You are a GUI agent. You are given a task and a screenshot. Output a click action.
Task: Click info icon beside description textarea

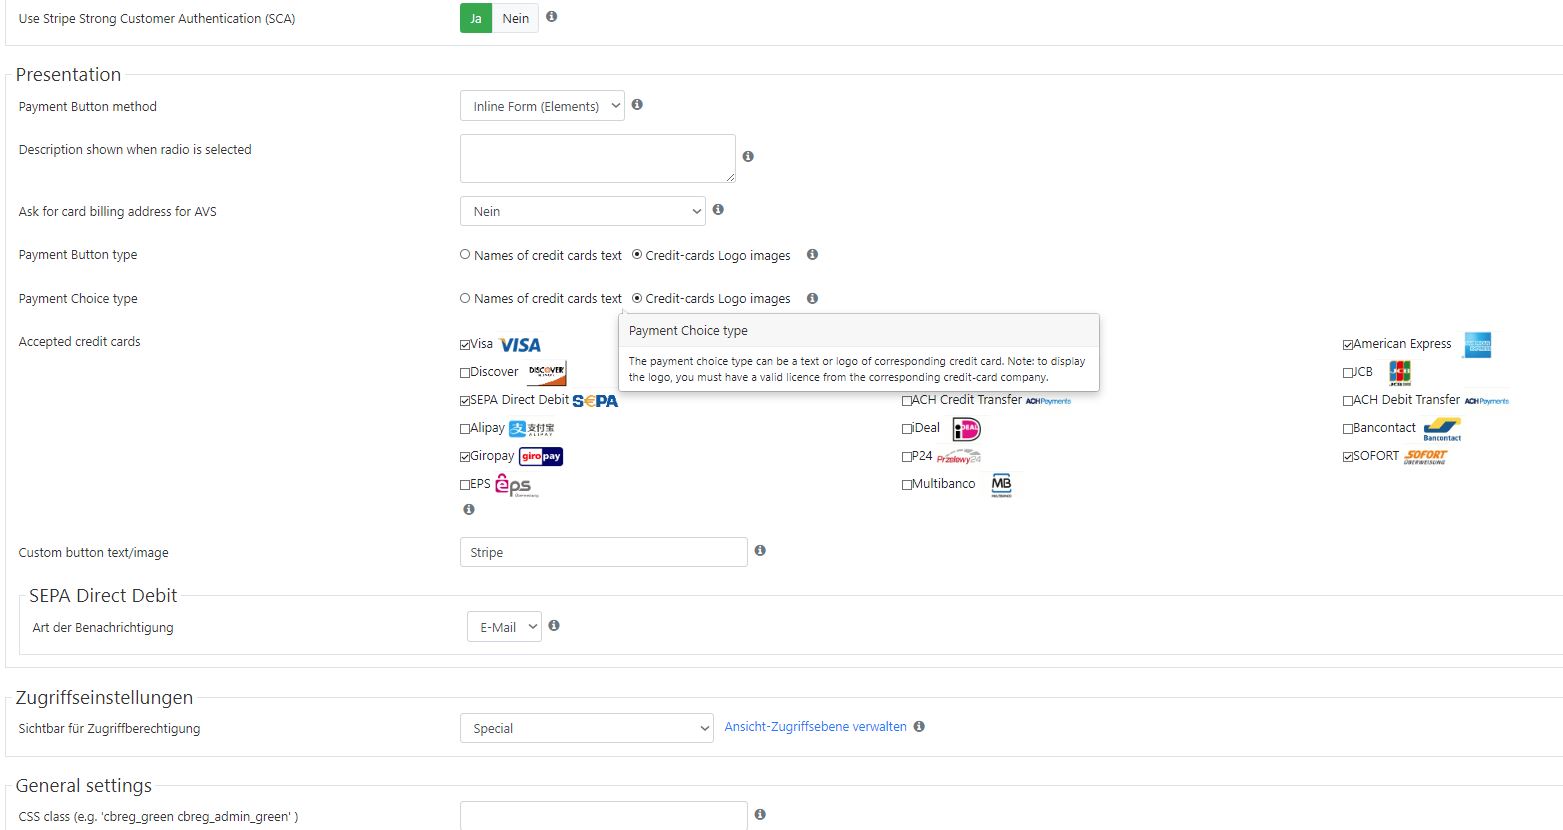pyautogui.click(x=748, y=157)
